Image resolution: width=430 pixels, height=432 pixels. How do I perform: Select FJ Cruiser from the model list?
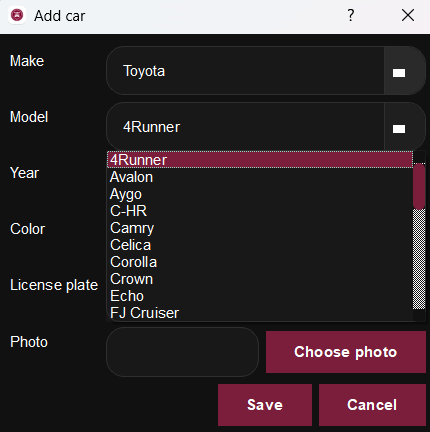pyautogui.click(x=260, y=313)
